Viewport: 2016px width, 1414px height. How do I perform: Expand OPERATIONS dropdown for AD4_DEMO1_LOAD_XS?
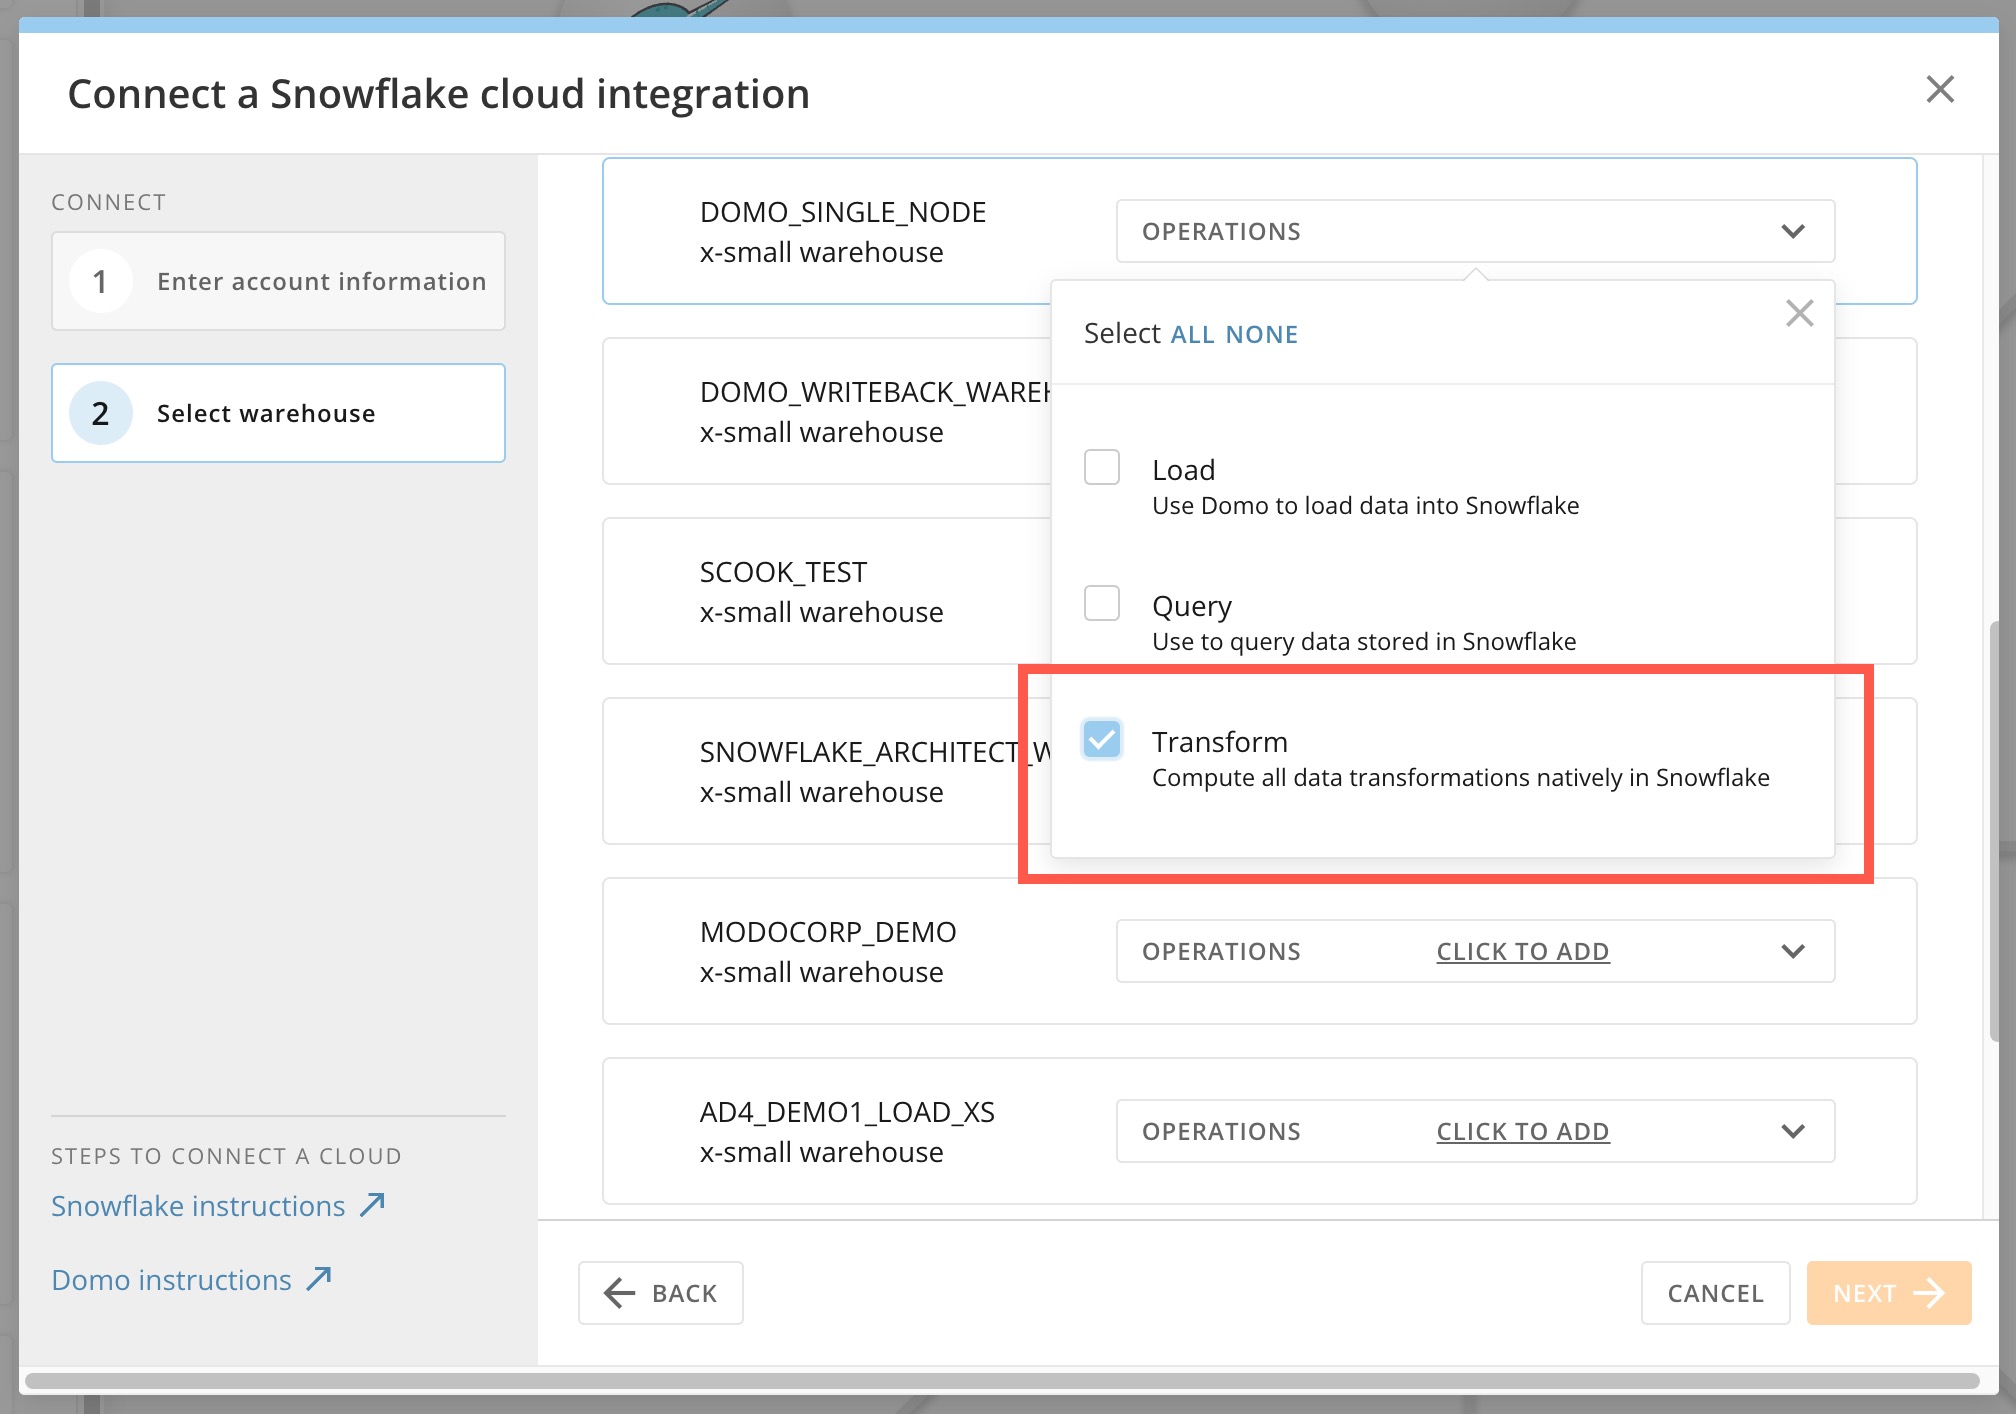point(1793,1131)
